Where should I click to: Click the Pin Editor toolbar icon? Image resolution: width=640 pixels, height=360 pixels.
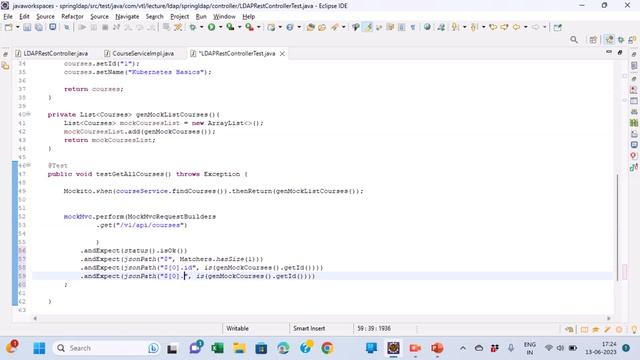558,27
